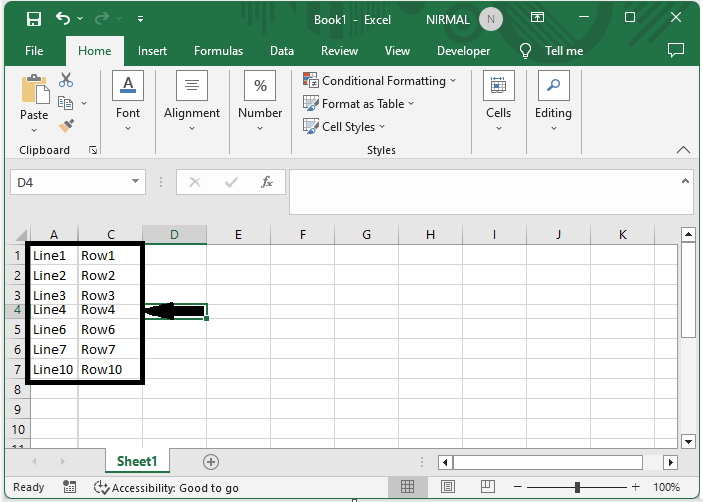Click the Cancel X in formula bar
Viewport: 703px width, 502px height.
pyautogui.click(x=195, y=182)
